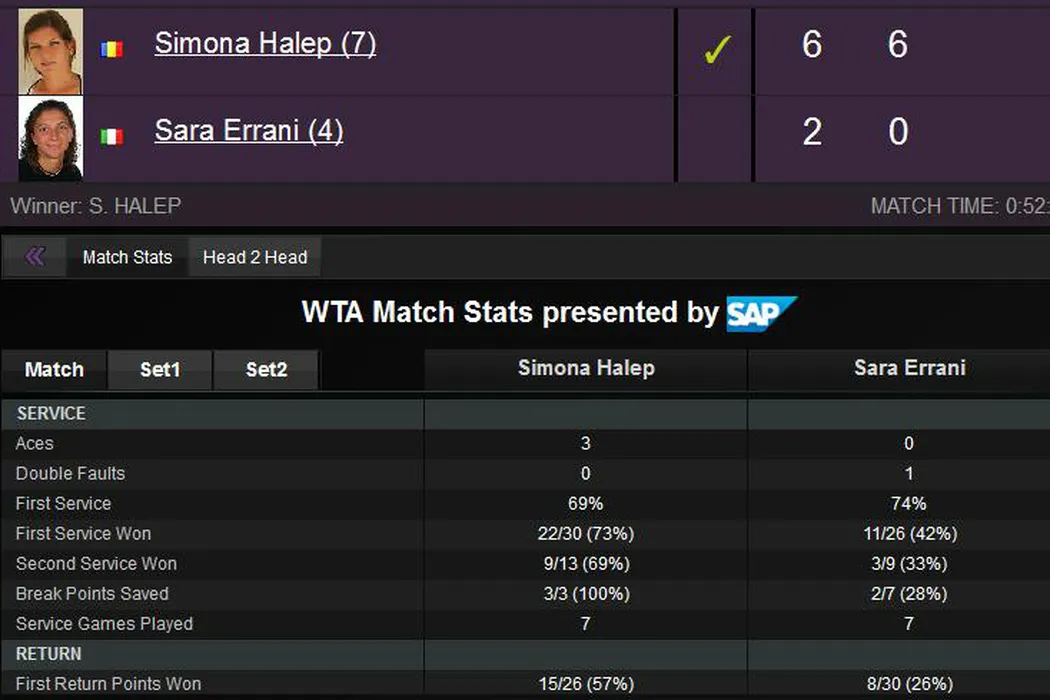The image size is (1050, 700).
Task: Click the SAP sponsor logo
Action: pyautogui.click(x=761, y=314)
